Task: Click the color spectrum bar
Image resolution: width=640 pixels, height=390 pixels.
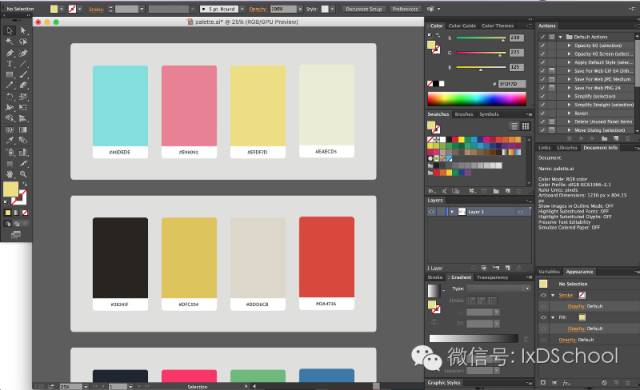Action: point(477,99)
